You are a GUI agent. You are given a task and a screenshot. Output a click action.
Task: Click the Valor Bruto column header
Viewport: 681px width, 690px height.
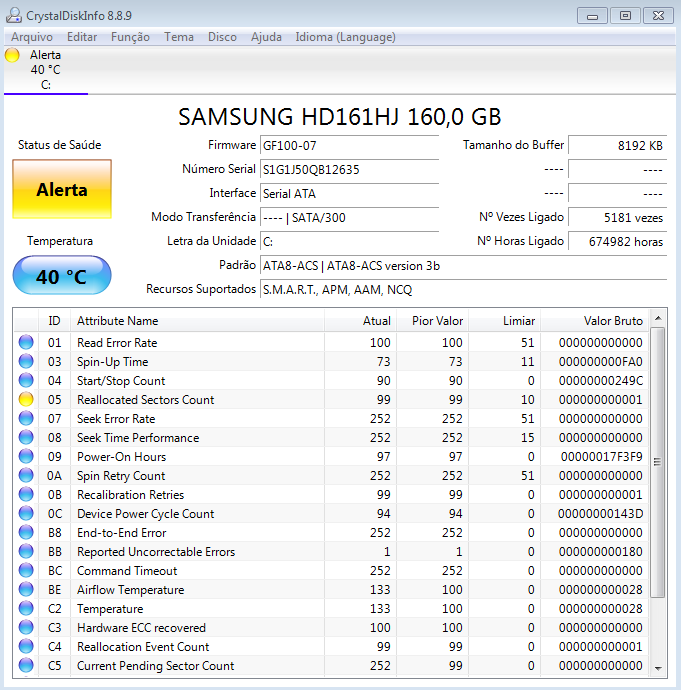[595, 321]
